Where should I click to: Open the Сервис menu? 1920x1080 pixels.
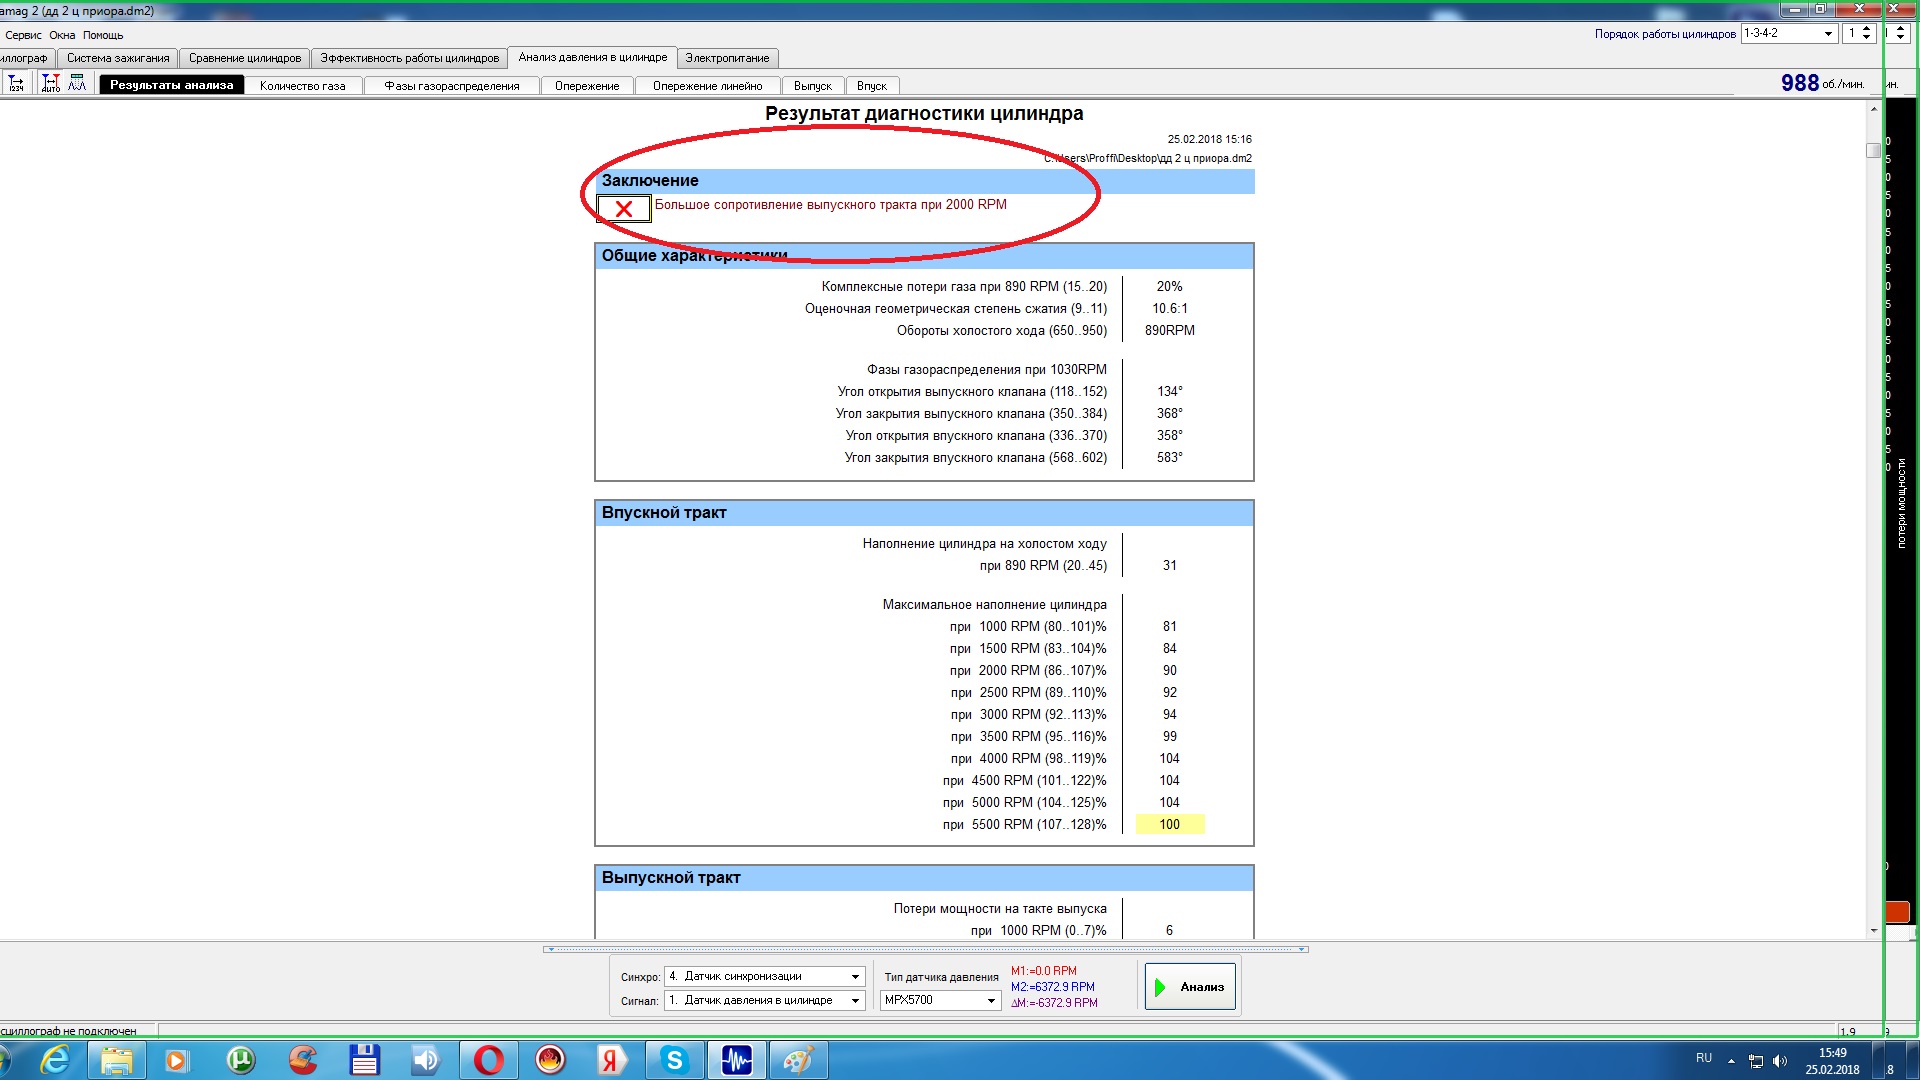[23, 35]
